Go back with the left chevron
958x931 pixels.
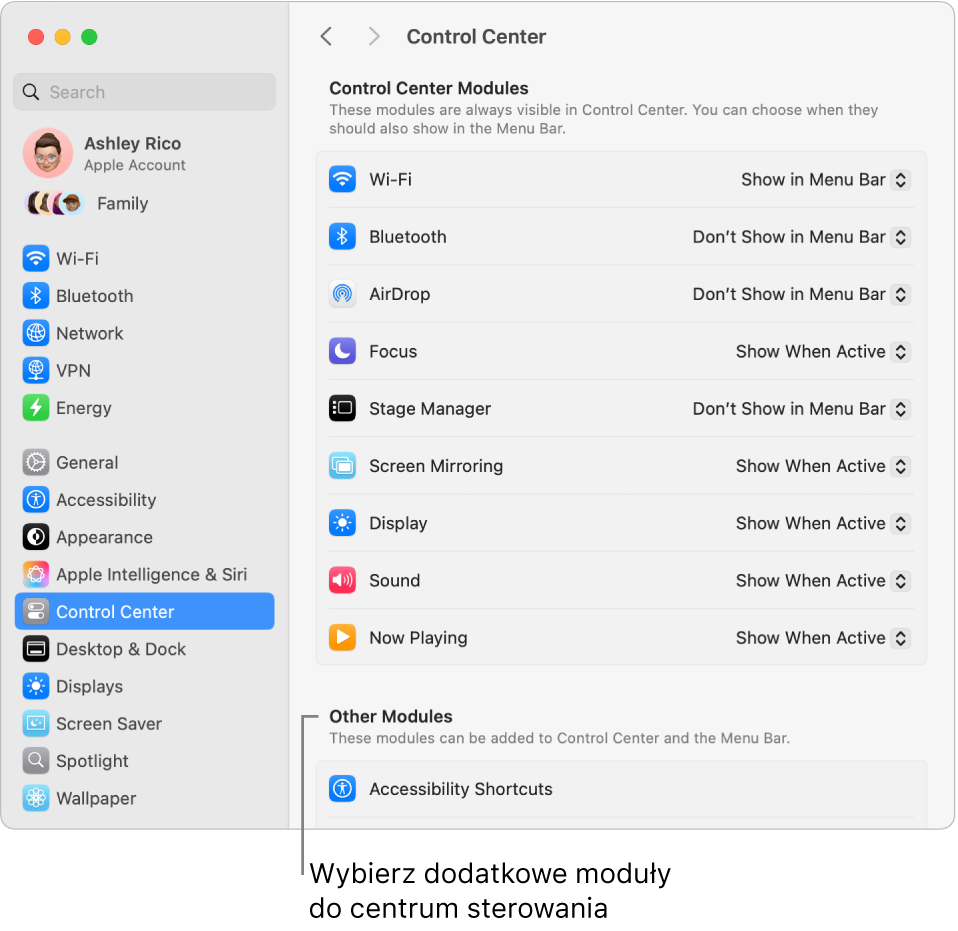(x=326, y=37)
